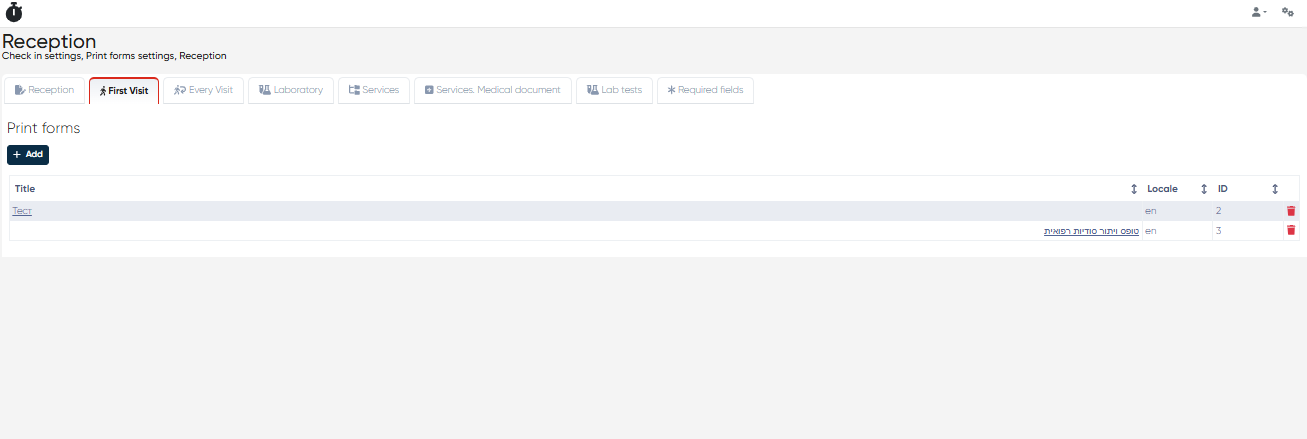
Task: Sort table by Locale column arrows
Action: 1204,189
